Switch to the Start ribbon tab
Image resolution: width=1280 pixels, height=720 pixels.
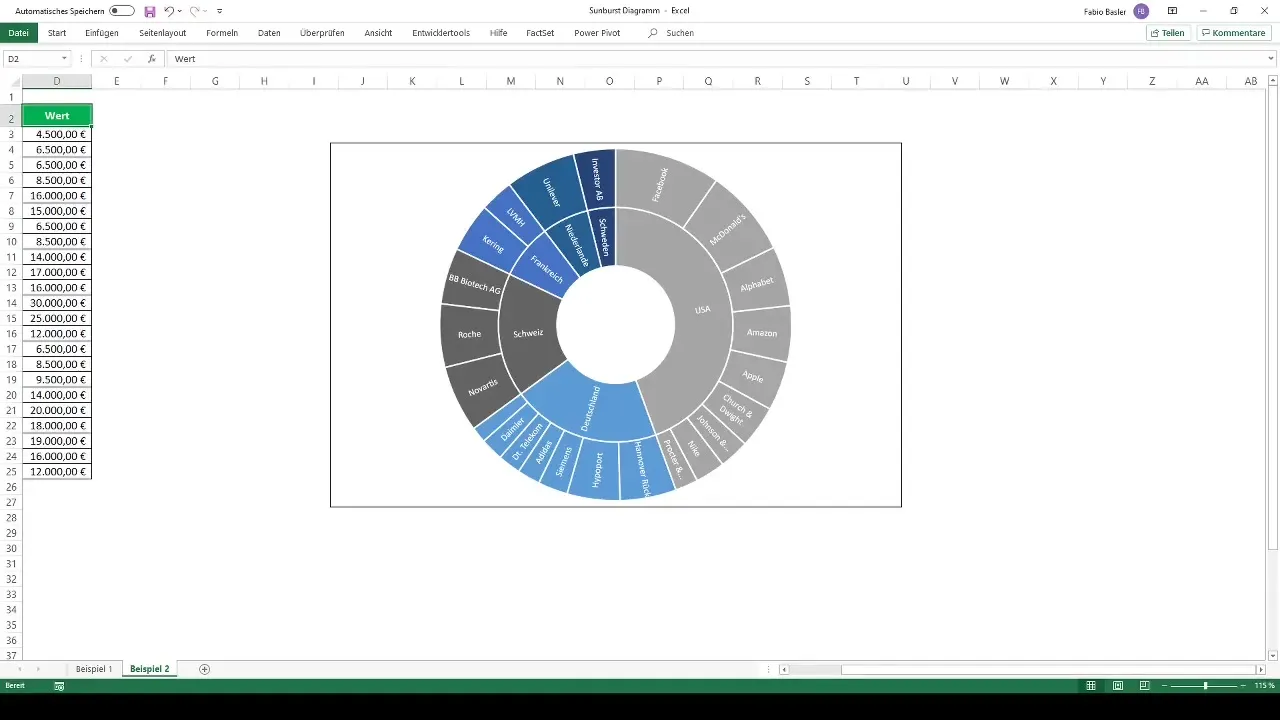pyautogui.click(x=57, y=33)
